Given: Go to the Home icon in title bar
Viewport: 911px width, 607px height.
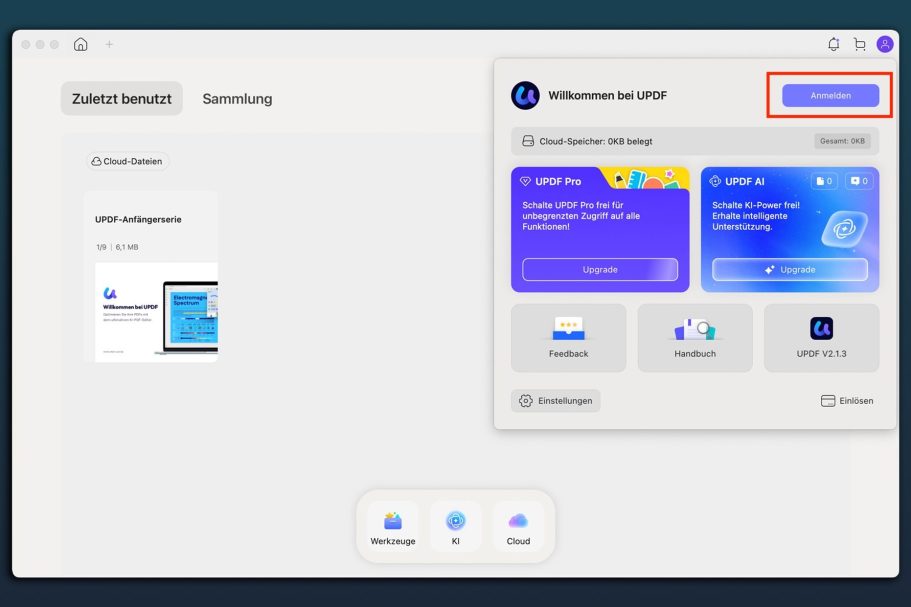Looking at the screenshot, I should coord(81,44).
